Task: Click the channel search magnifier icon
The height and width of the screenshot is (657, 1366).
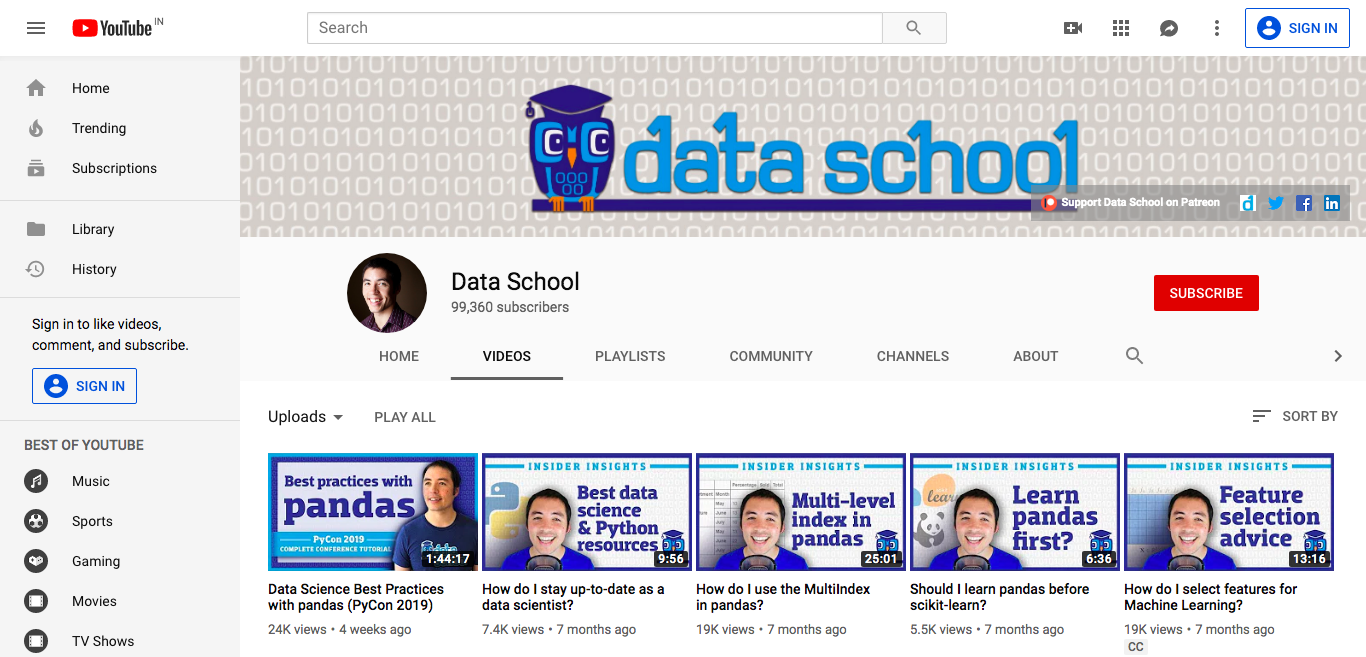Action: pyautogui.click(x=1134, y=355)
